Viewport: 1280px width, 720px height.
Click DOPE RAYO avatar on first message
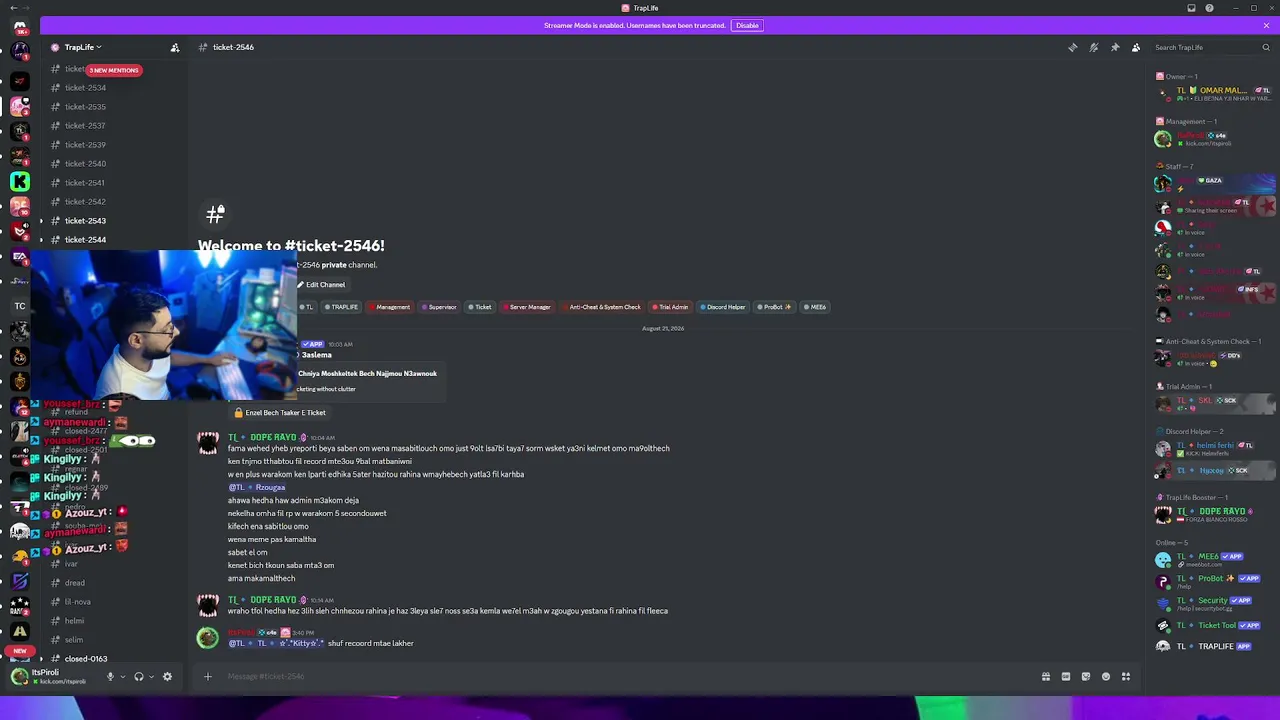[x=208, y=443]
